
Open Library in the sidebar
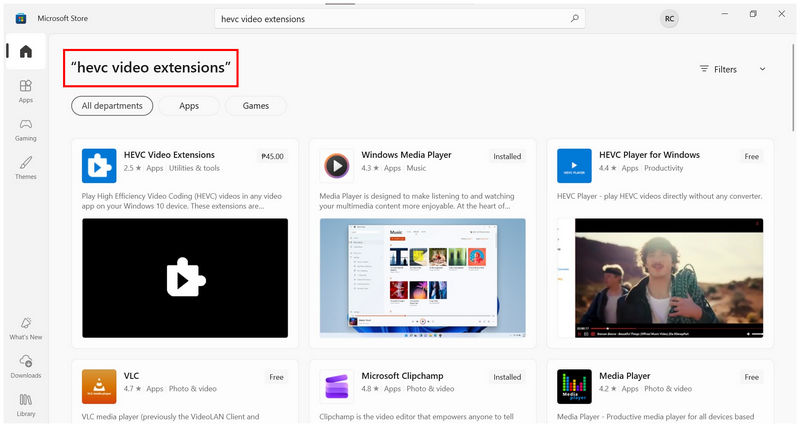(26, 405)
